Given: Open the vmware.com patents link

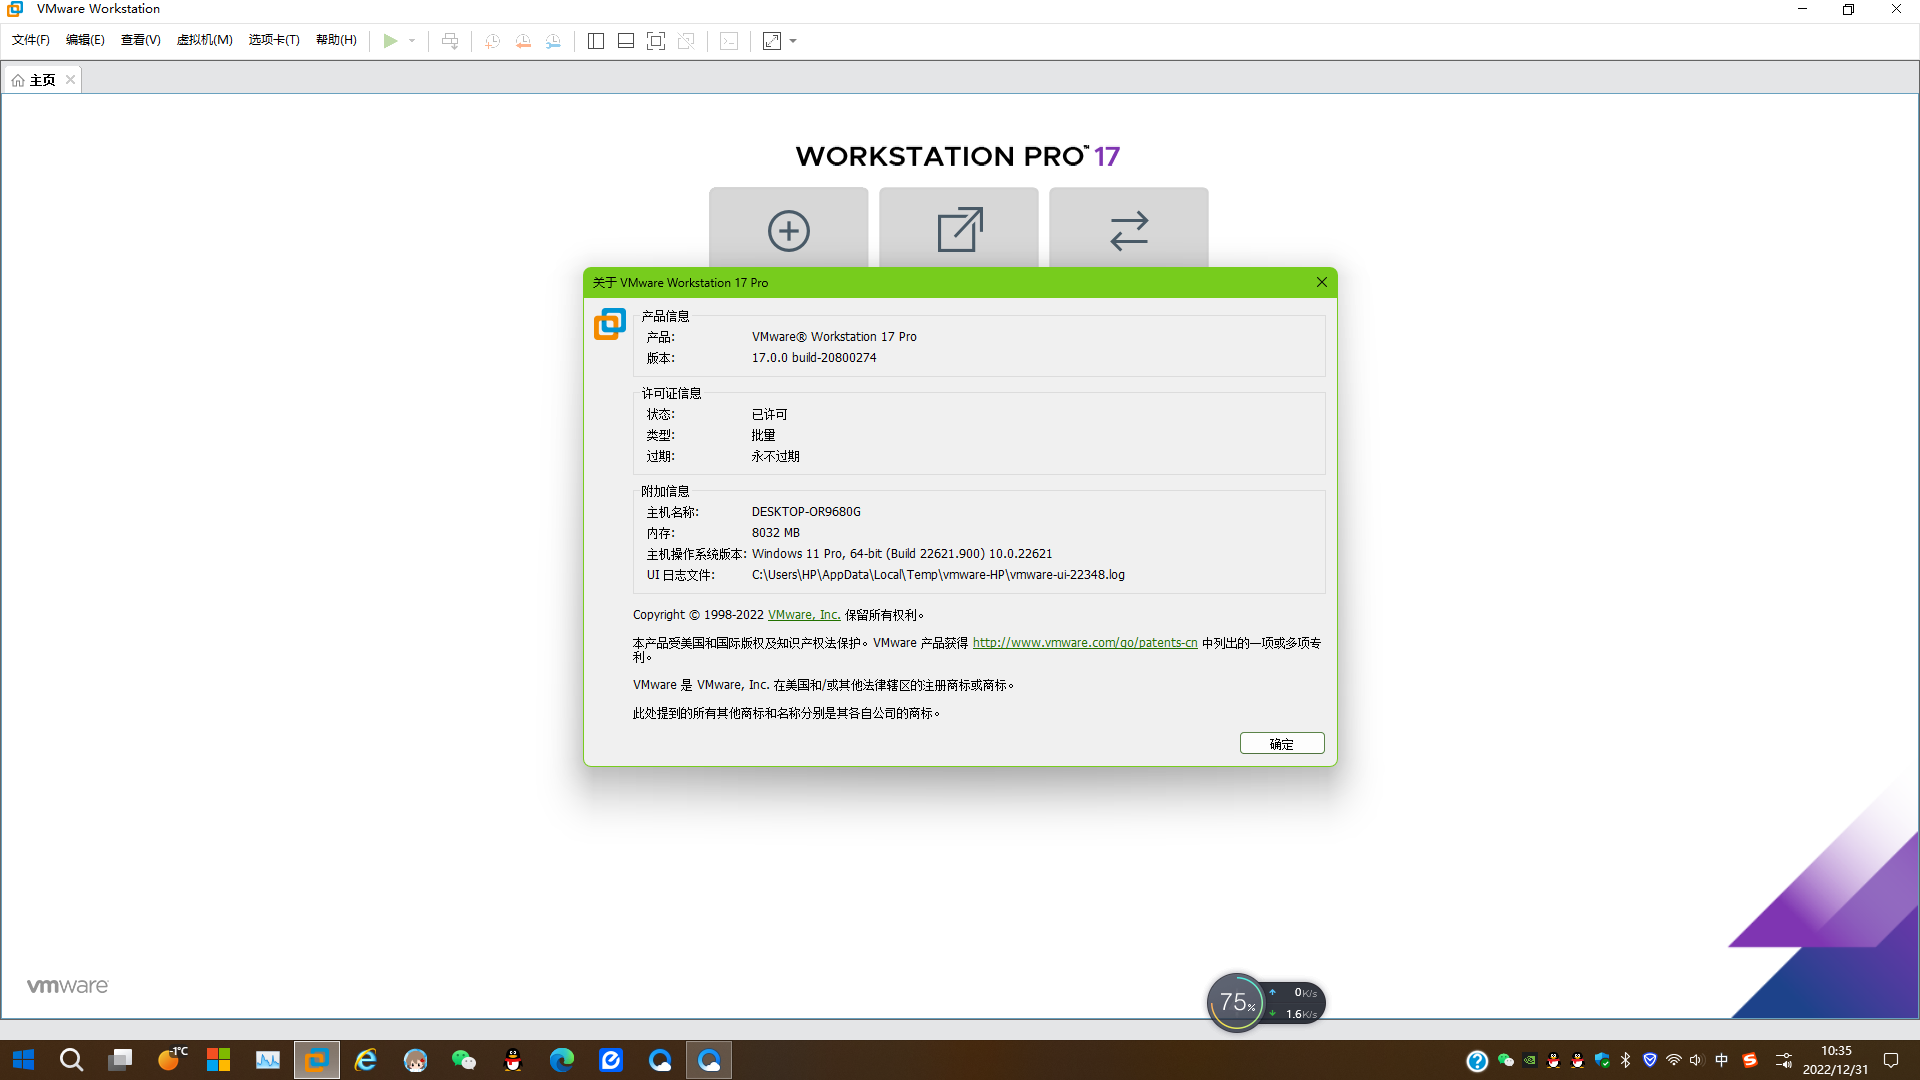Looking at the screenshot, I should click(1085, 643).
